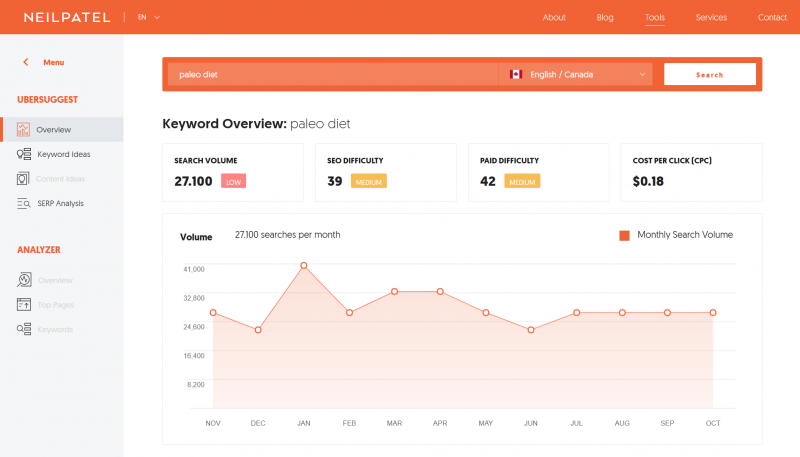Viewport: 800px width, 457px height.
Task: Click the Top Pages icon
Action: [23, 304]
